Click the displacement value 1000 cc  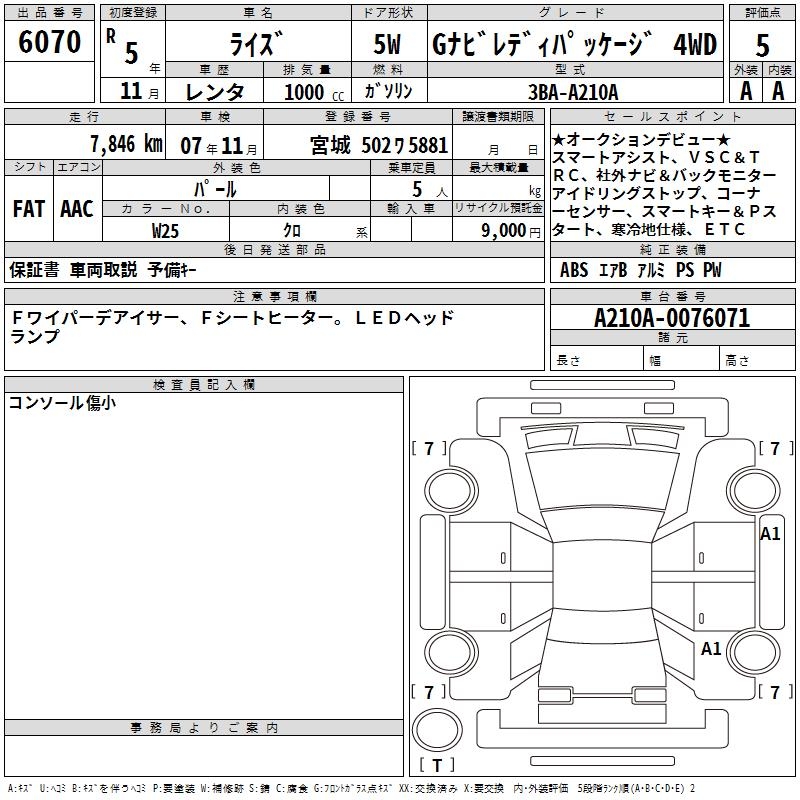click(314, 92)
